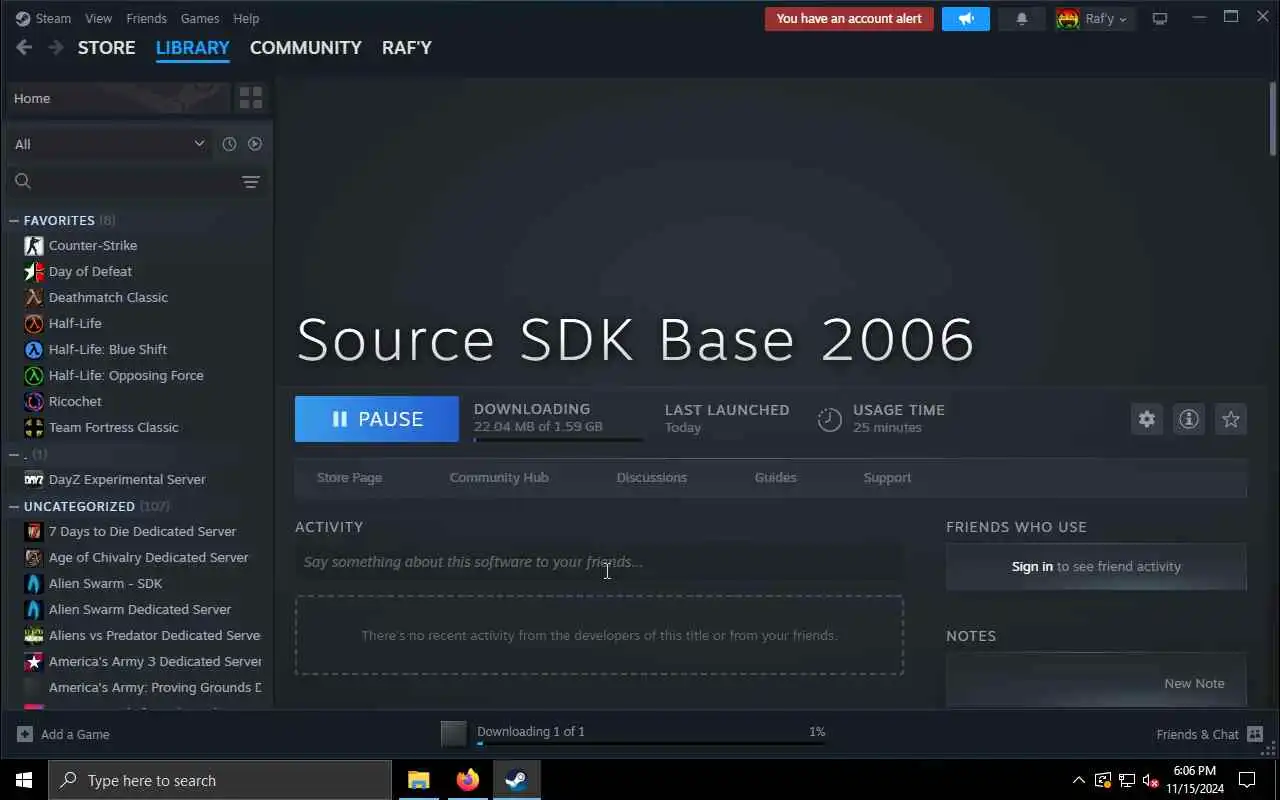Pause the Source SDK Base download
The image size is (1280, 800).
[x=377, y=419]
